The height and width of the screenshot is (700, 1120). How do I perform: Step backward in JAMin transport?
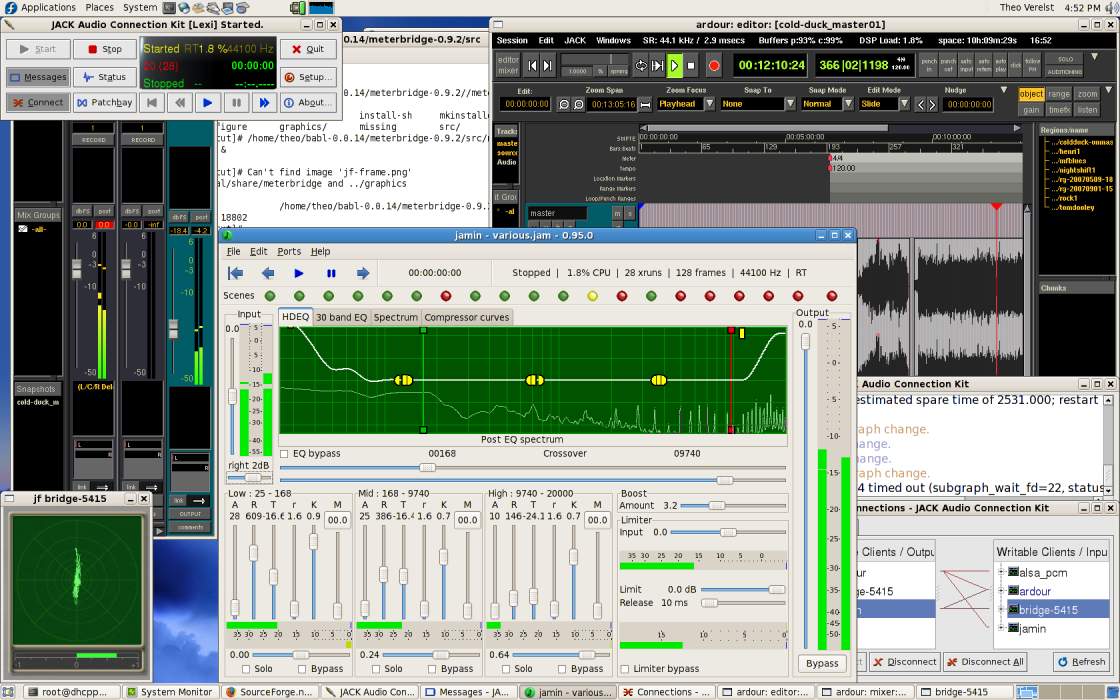click(x=268, y=273)
